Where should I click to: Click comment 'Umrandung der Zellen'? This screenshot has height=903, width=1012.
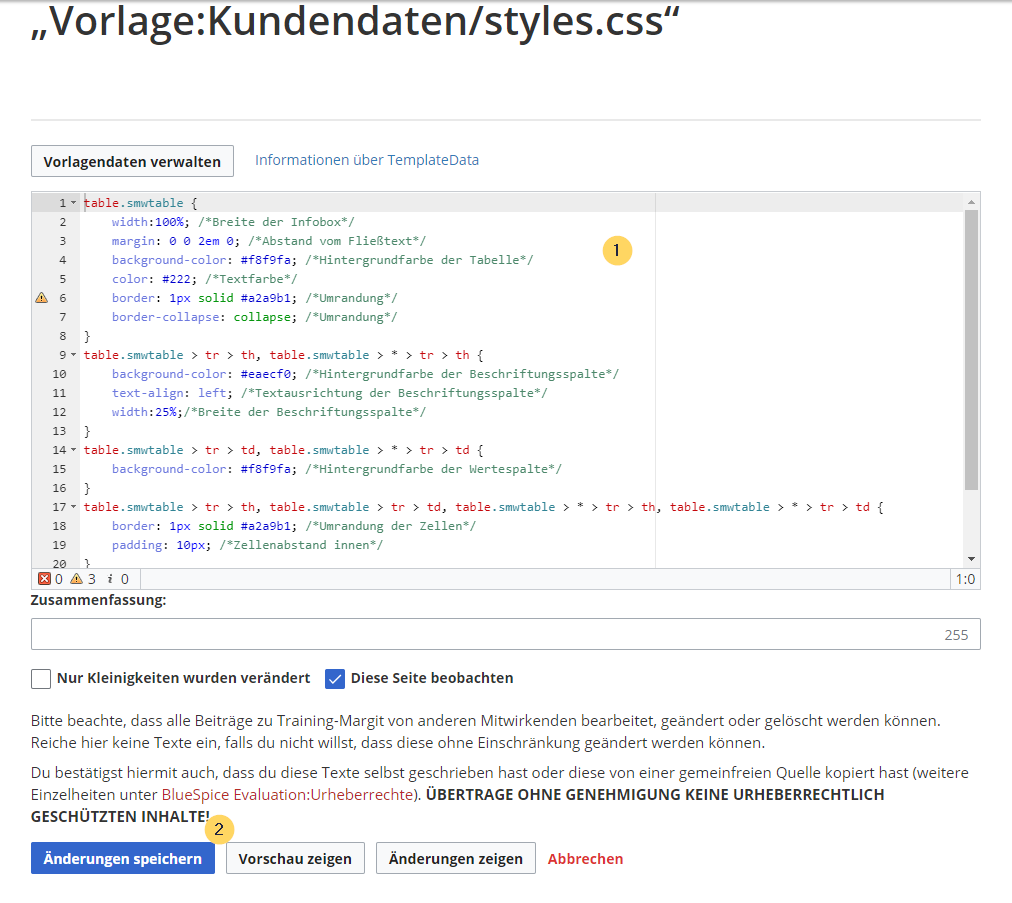coord(390,526)
